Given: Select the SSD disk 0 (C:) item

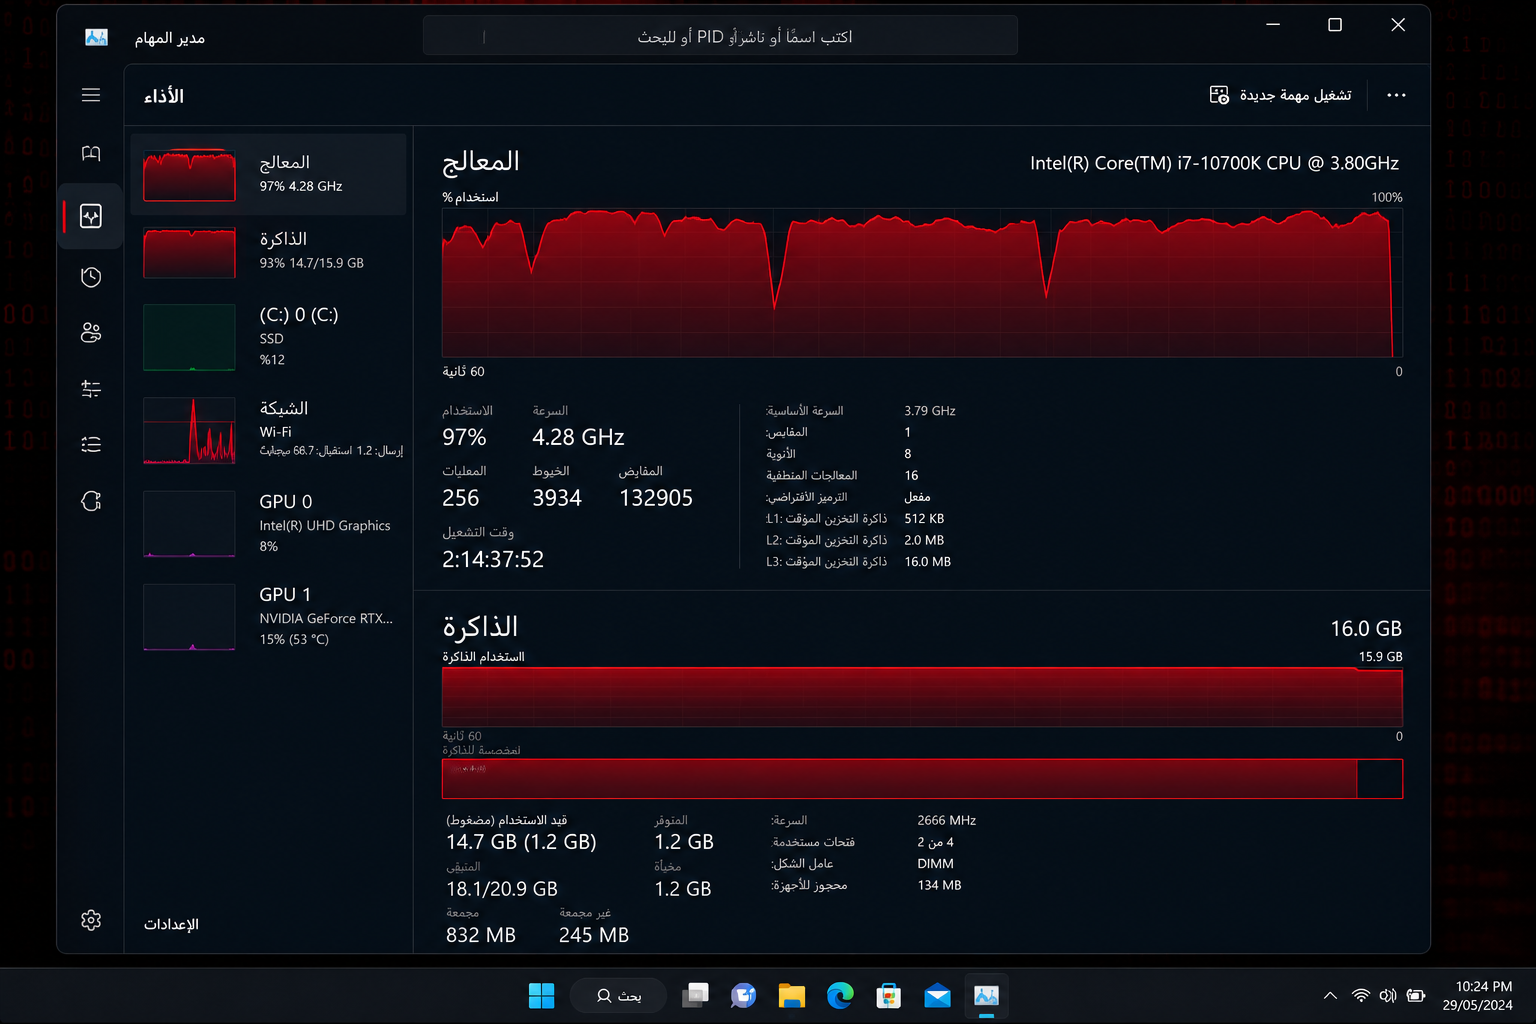Looking at the screenshot, I should (x=269, y=337).
